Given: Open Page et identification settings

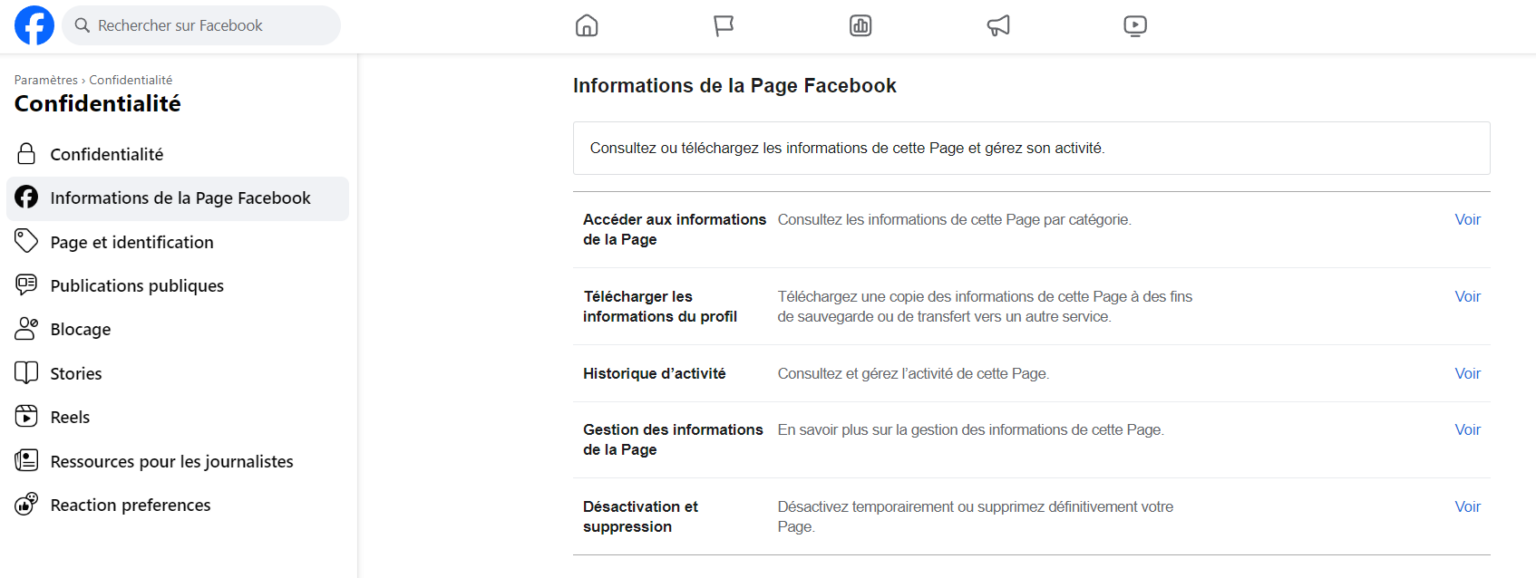Looking at the screenshot, I should pos(178,242).
